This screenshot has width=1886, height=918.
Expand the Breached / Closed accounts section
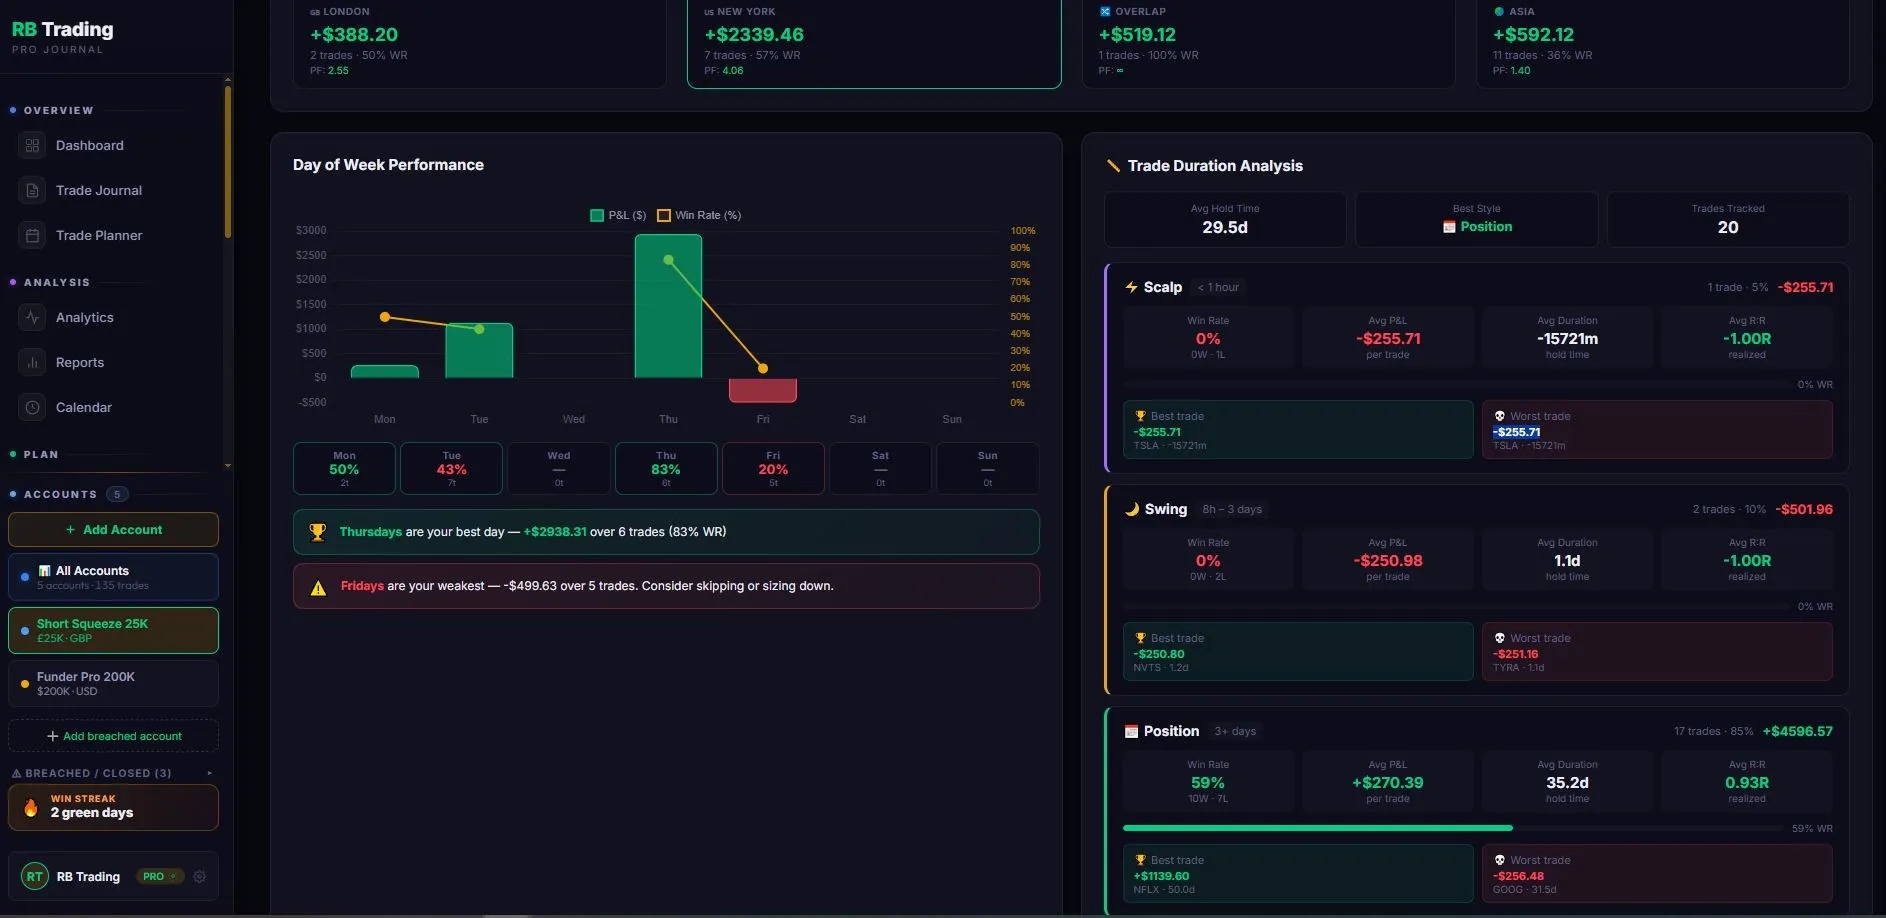pos(209,773)
